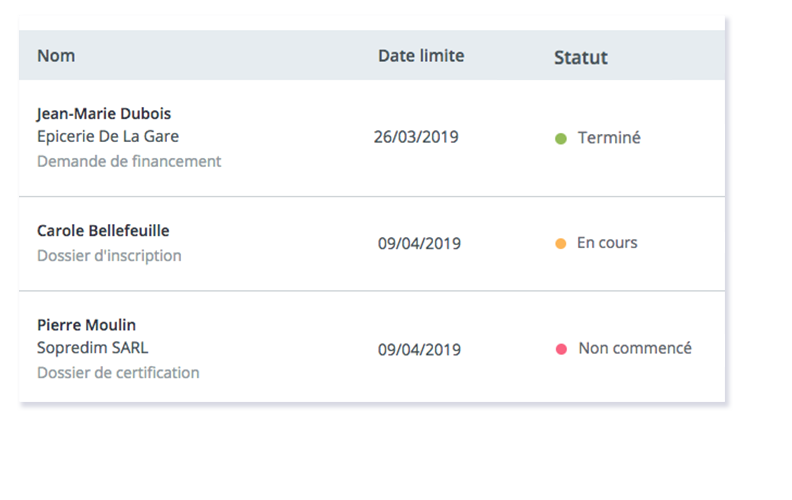
Task: Sort by the Date limite column header
Action: coord(421,56)
